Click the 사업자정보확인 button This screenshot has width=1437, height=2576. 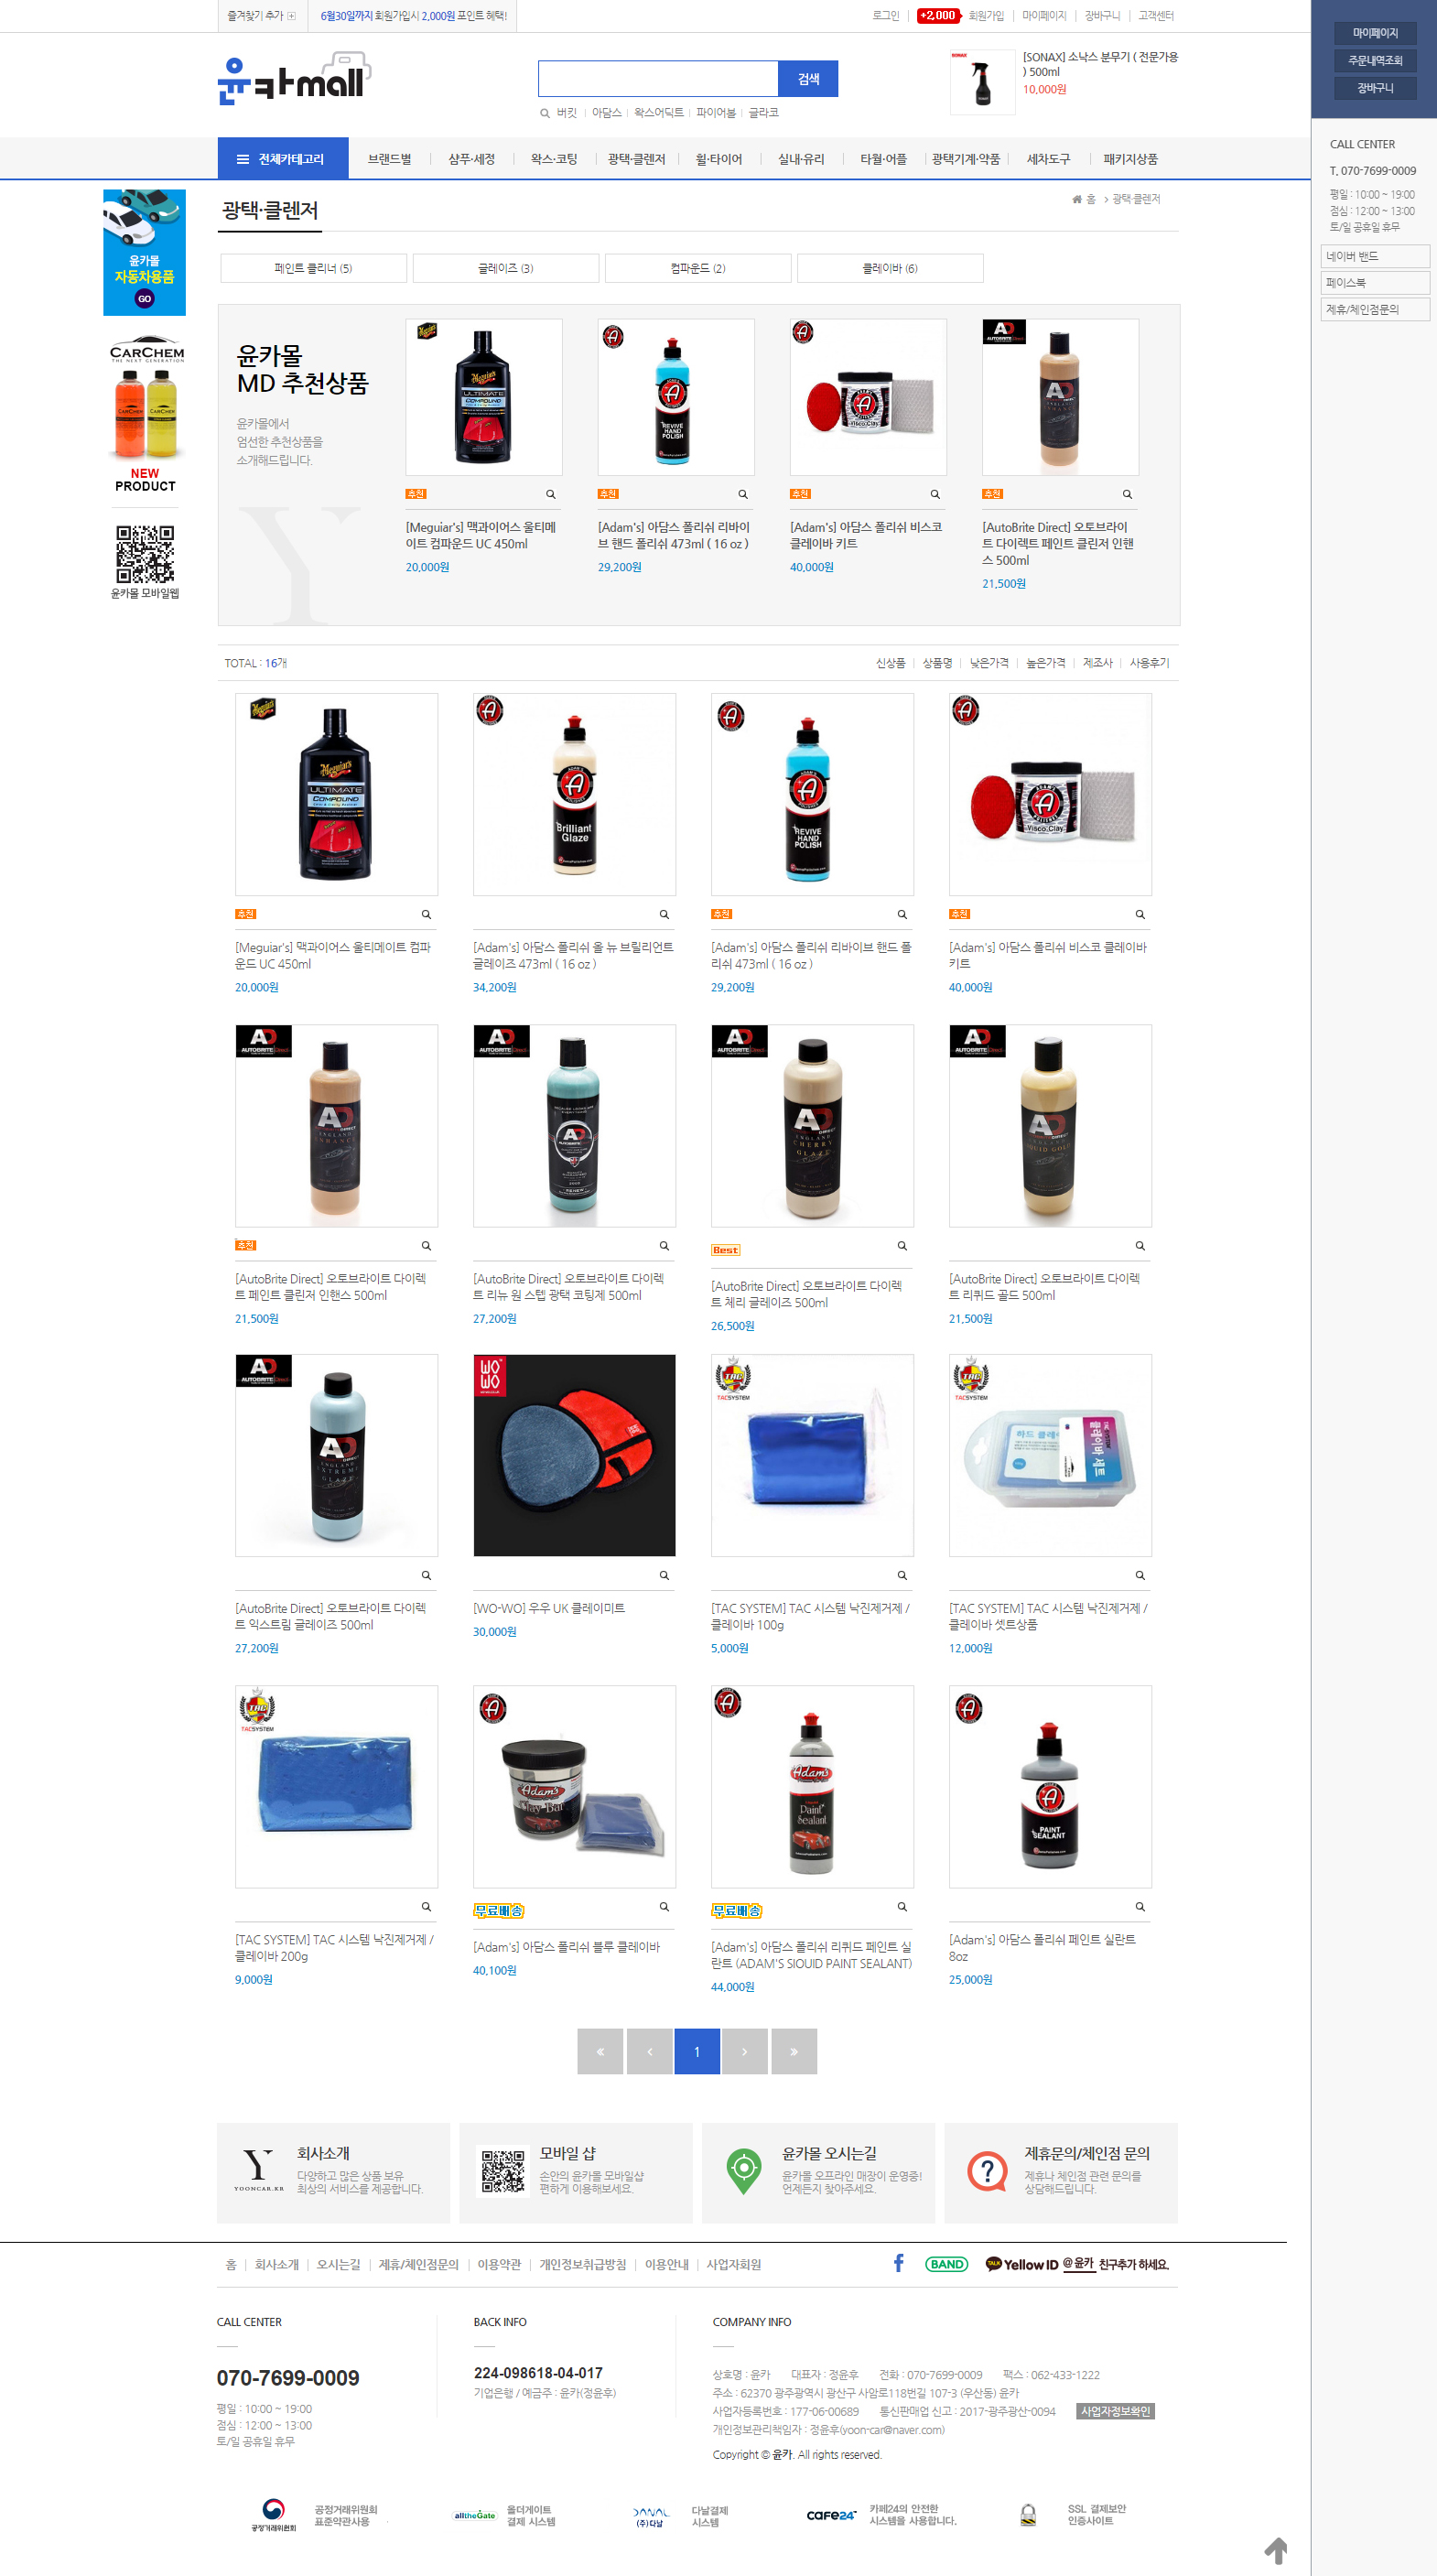click(1115, 2411)
